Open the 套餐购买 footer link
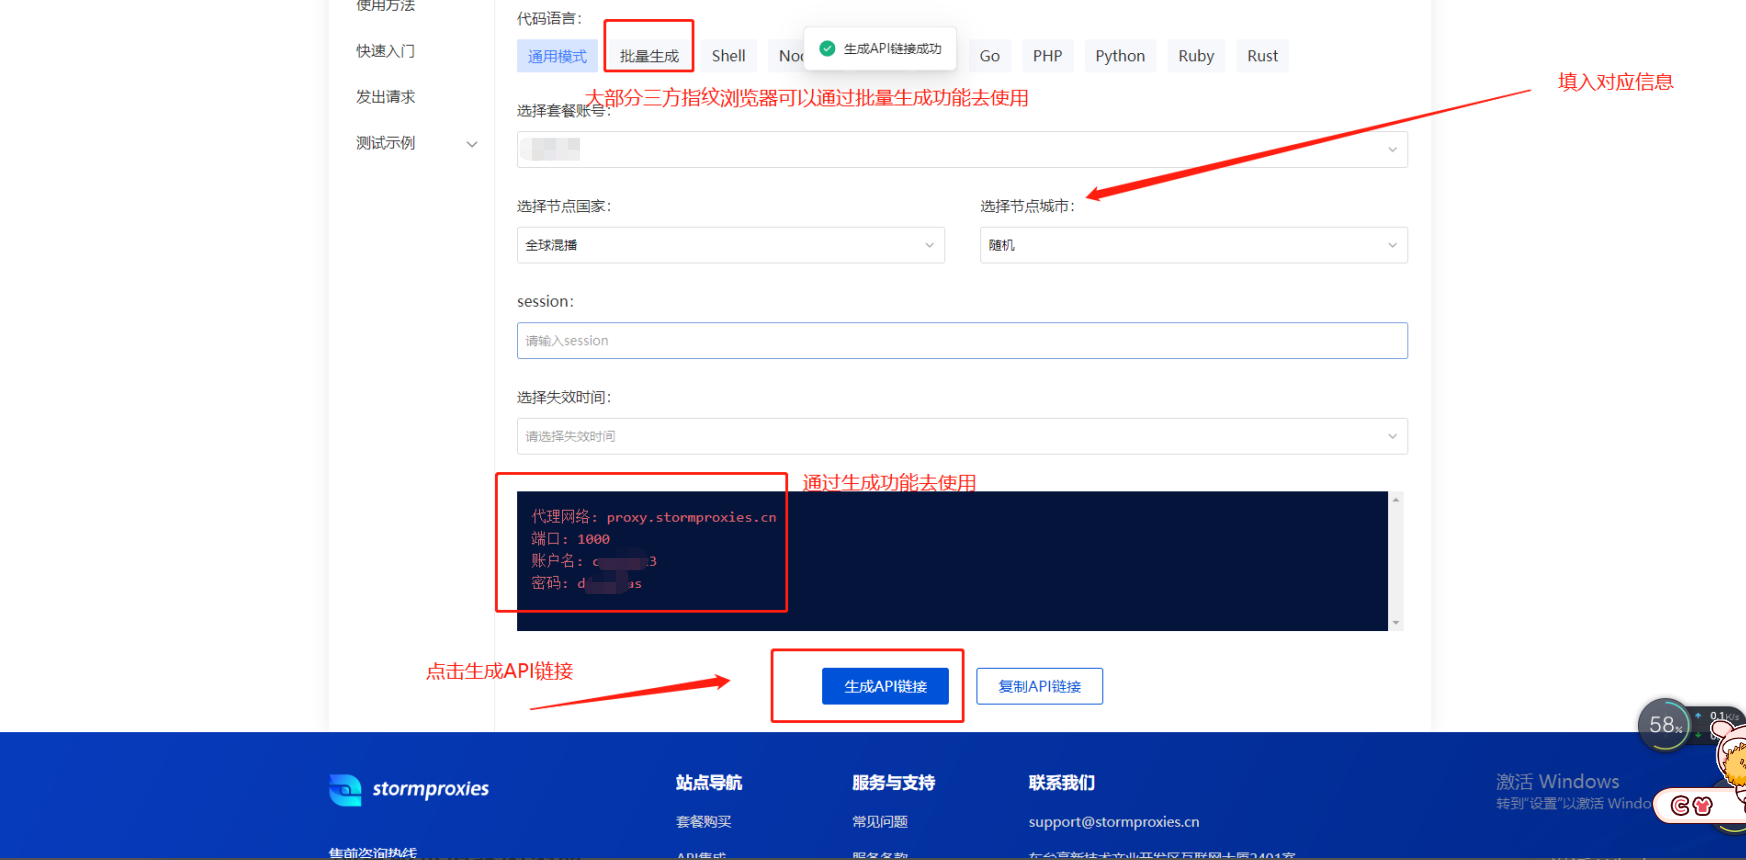This screenshot has width=1746, height=860. [x=703, y=822]
